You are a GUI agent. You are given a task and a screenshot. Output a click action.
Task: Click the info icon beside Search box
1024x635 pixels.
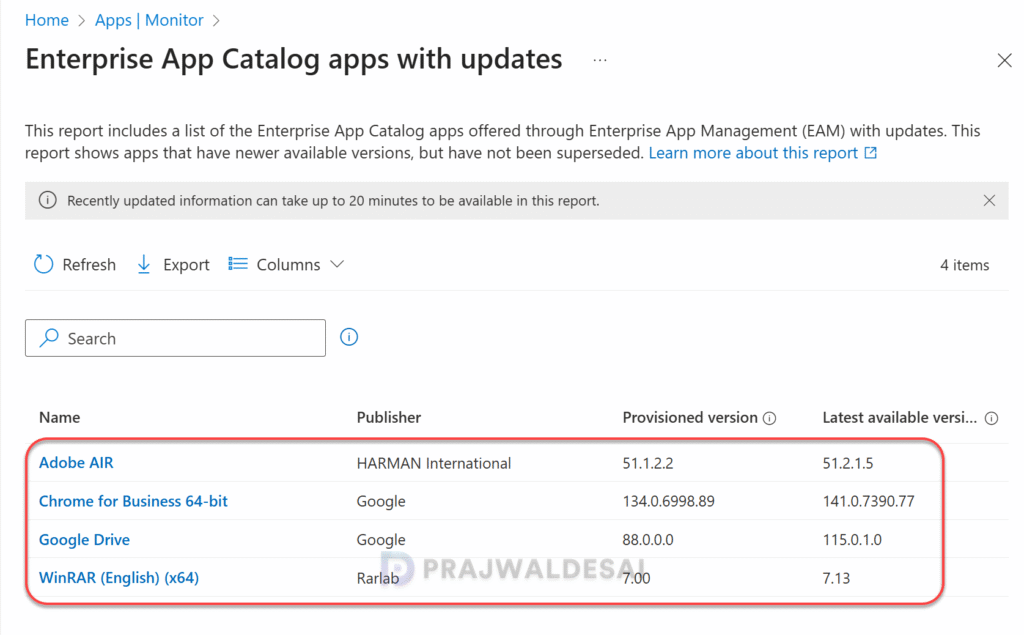349,337
